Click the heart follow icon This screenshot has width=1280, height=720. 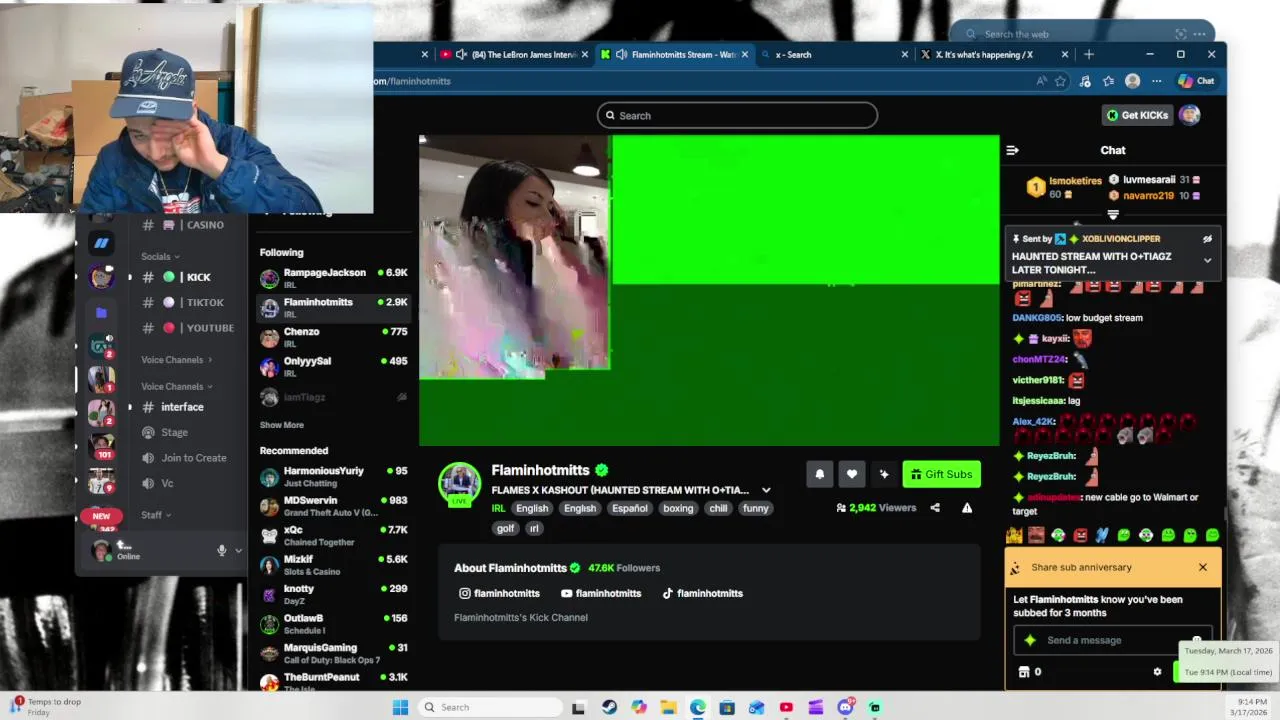click(851, 474)
